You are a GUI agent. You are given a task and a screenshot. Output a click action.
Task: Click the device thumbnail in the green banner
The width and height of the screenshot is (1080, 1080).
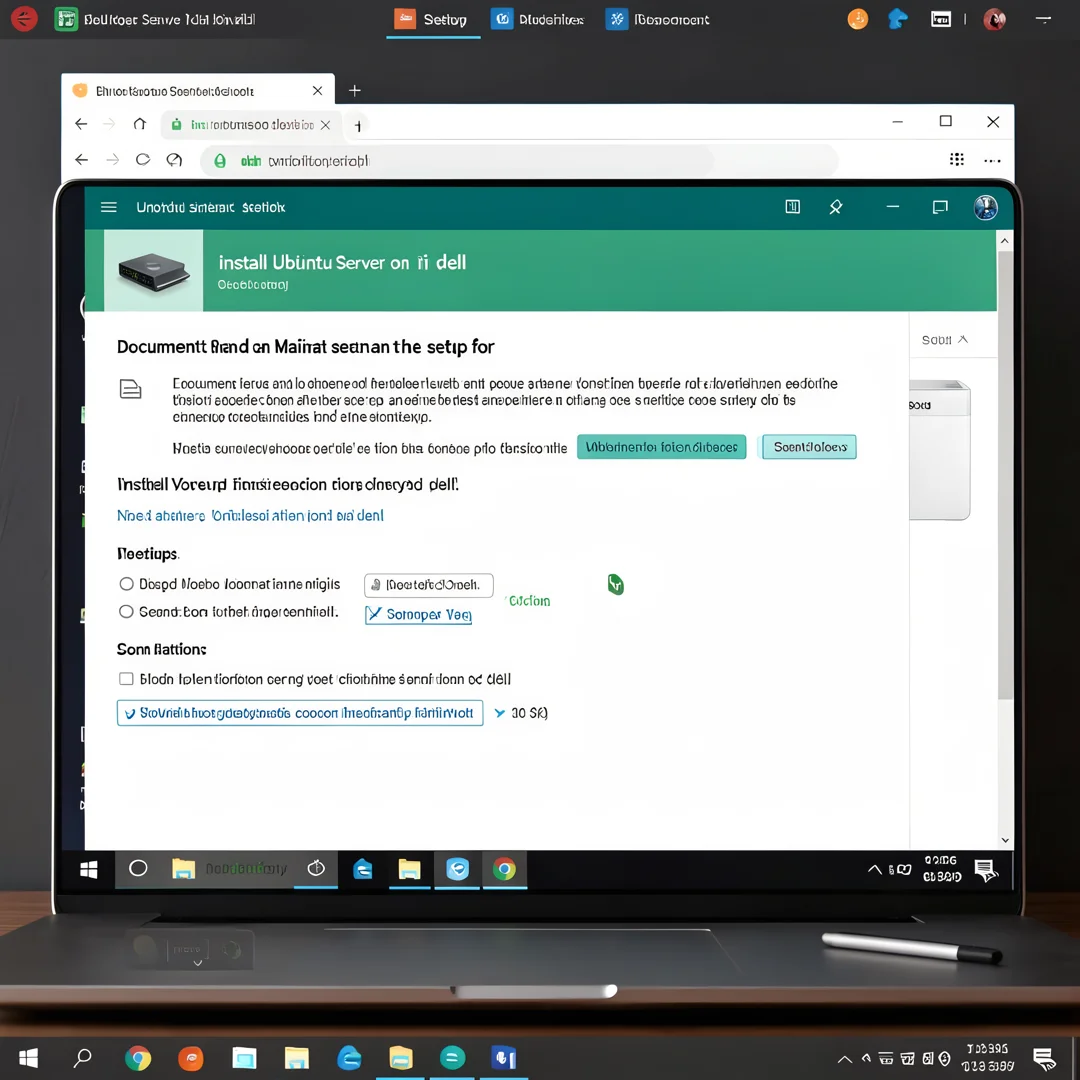pyautogui.click(x=154, y=271)
